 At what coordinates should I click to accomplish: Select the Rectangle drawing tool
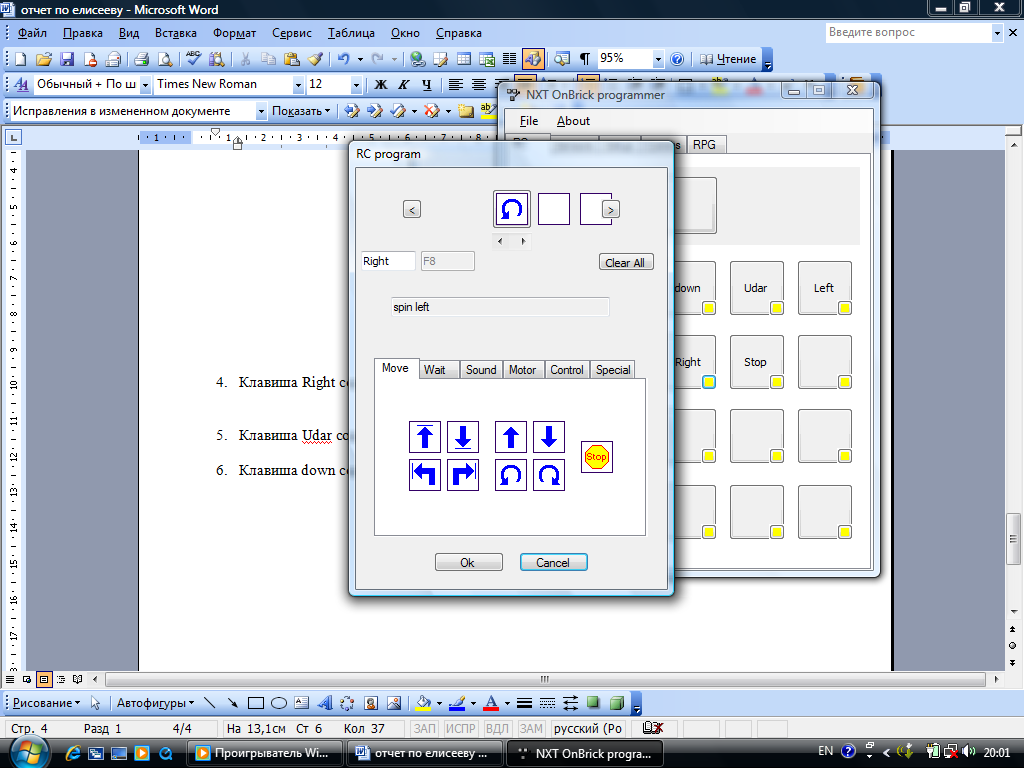tap(256, 703)
